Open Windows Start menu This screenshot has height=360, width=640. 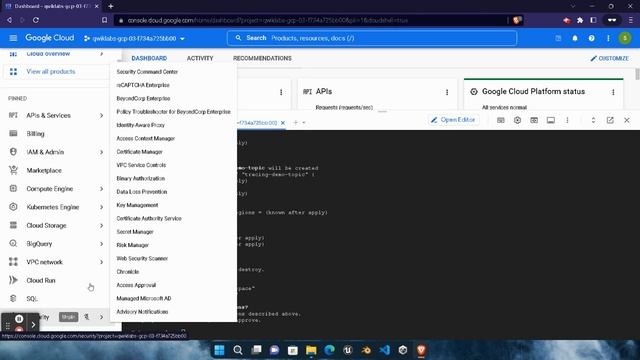[x=219, y=350]
